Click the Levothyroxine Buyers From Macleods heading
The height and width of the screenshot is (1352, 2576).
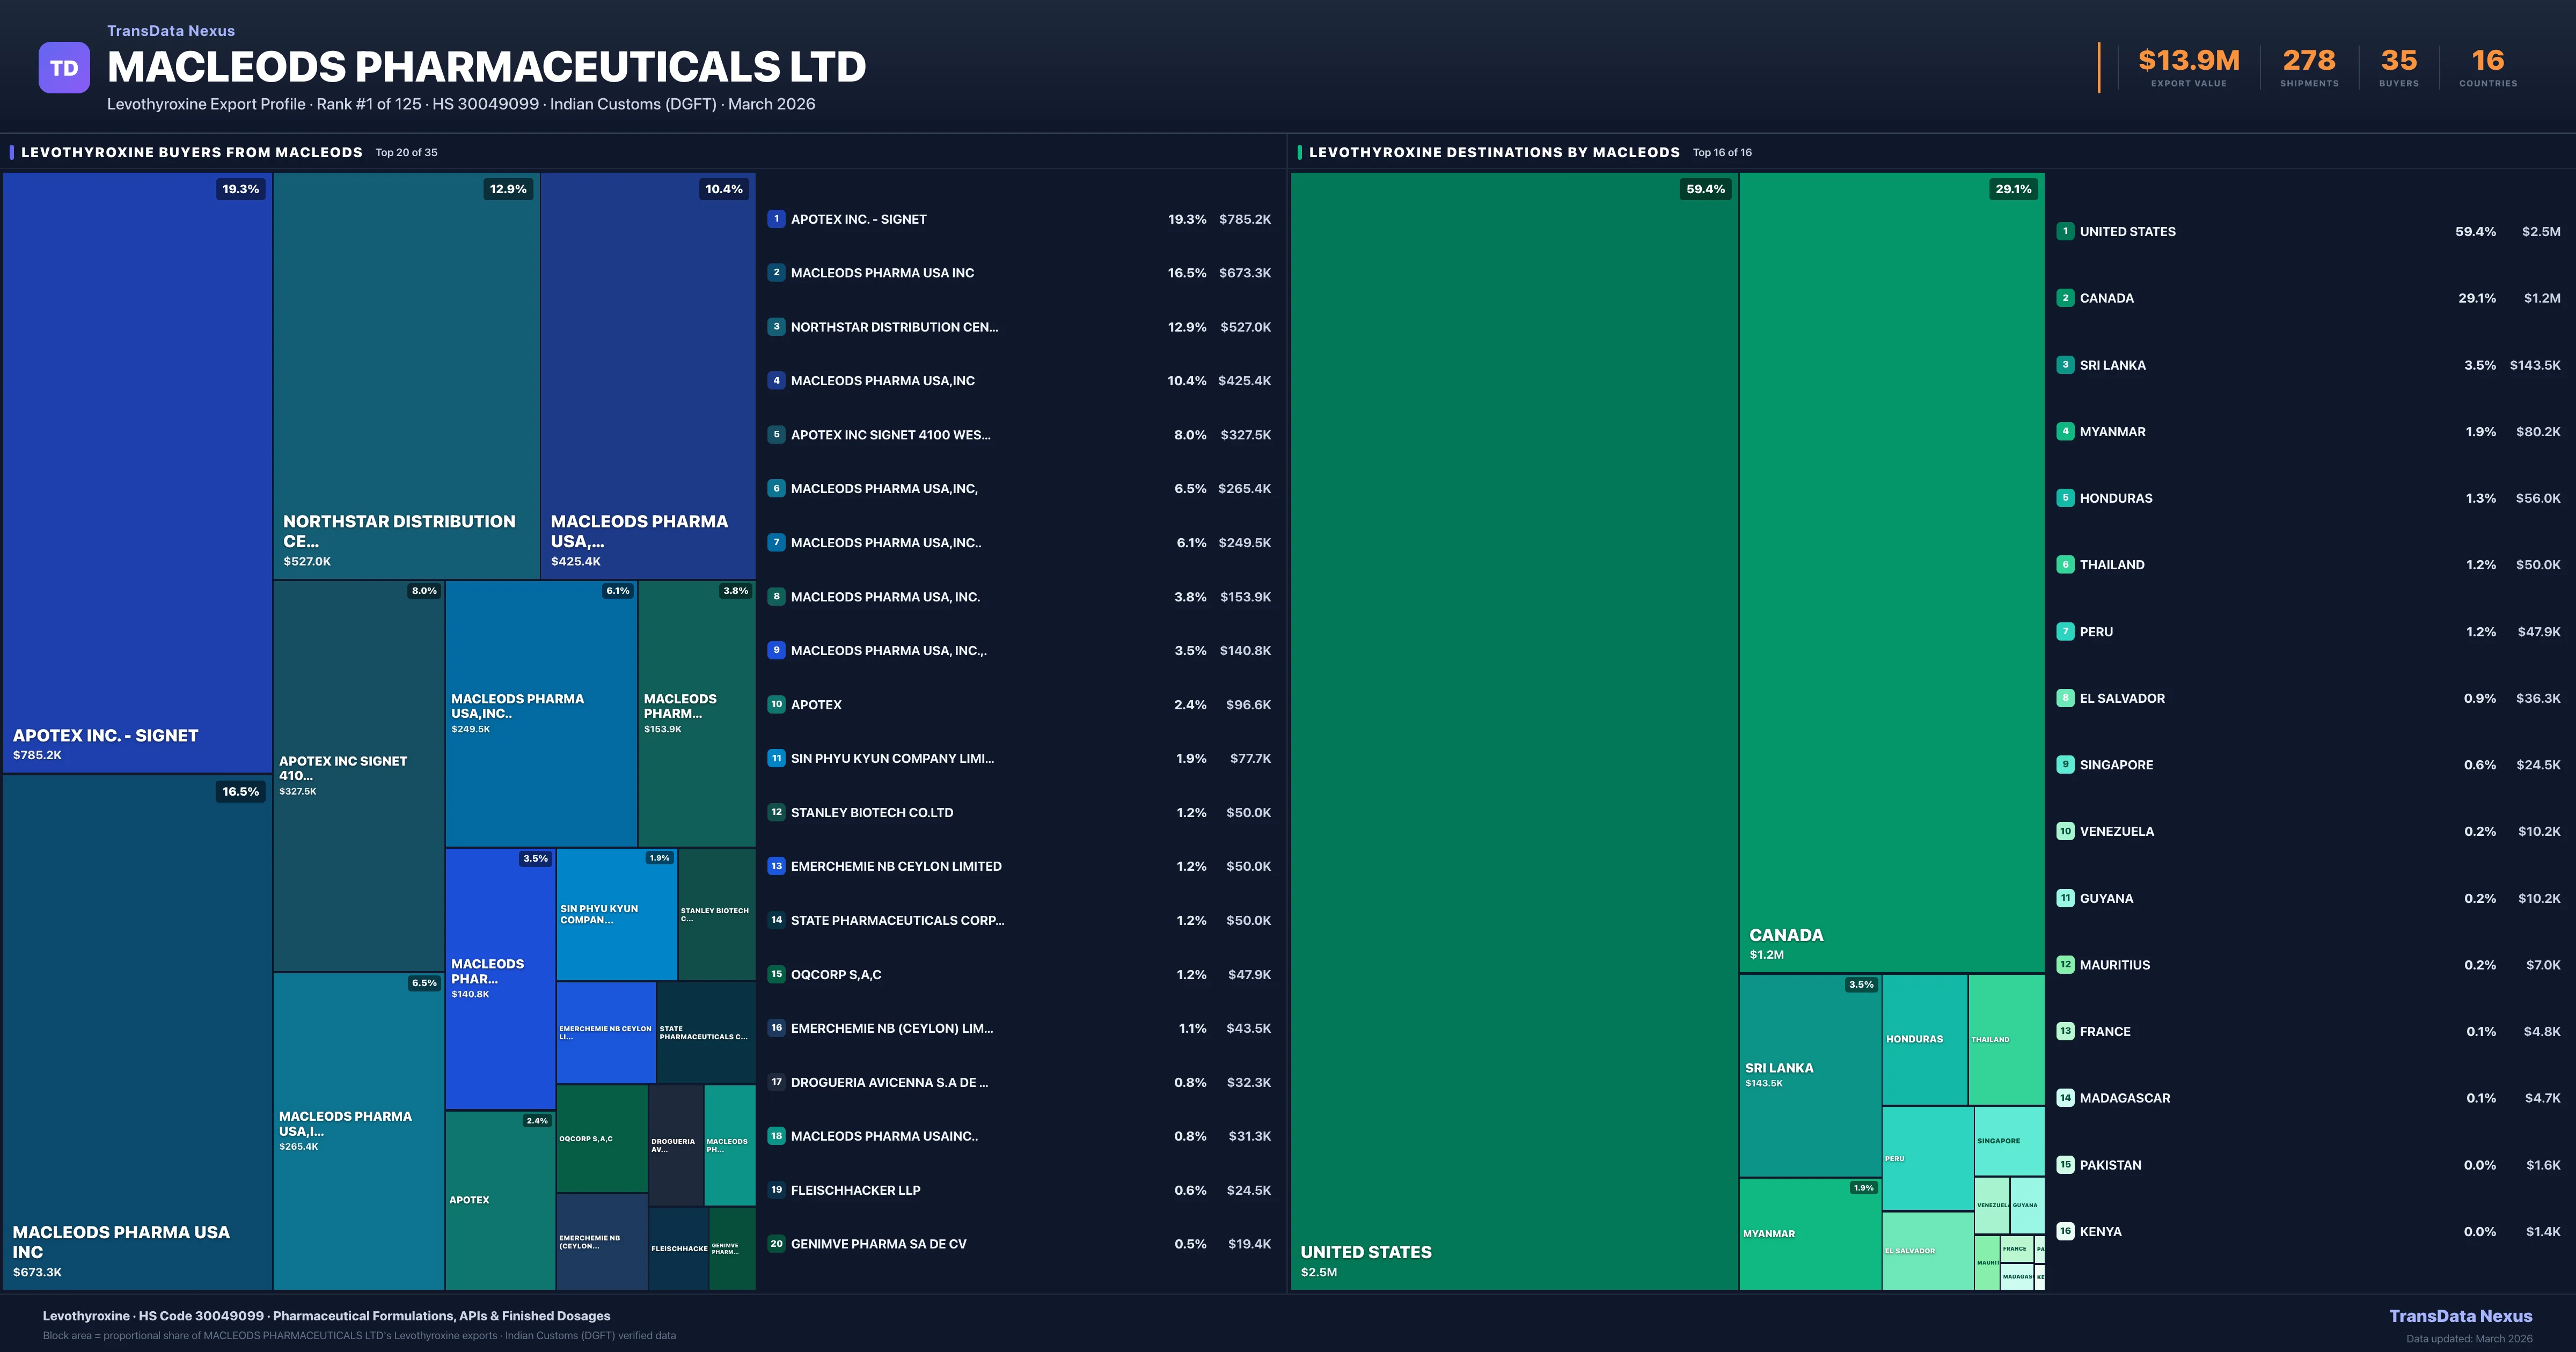pyautogui.click(x=192, y=152)
